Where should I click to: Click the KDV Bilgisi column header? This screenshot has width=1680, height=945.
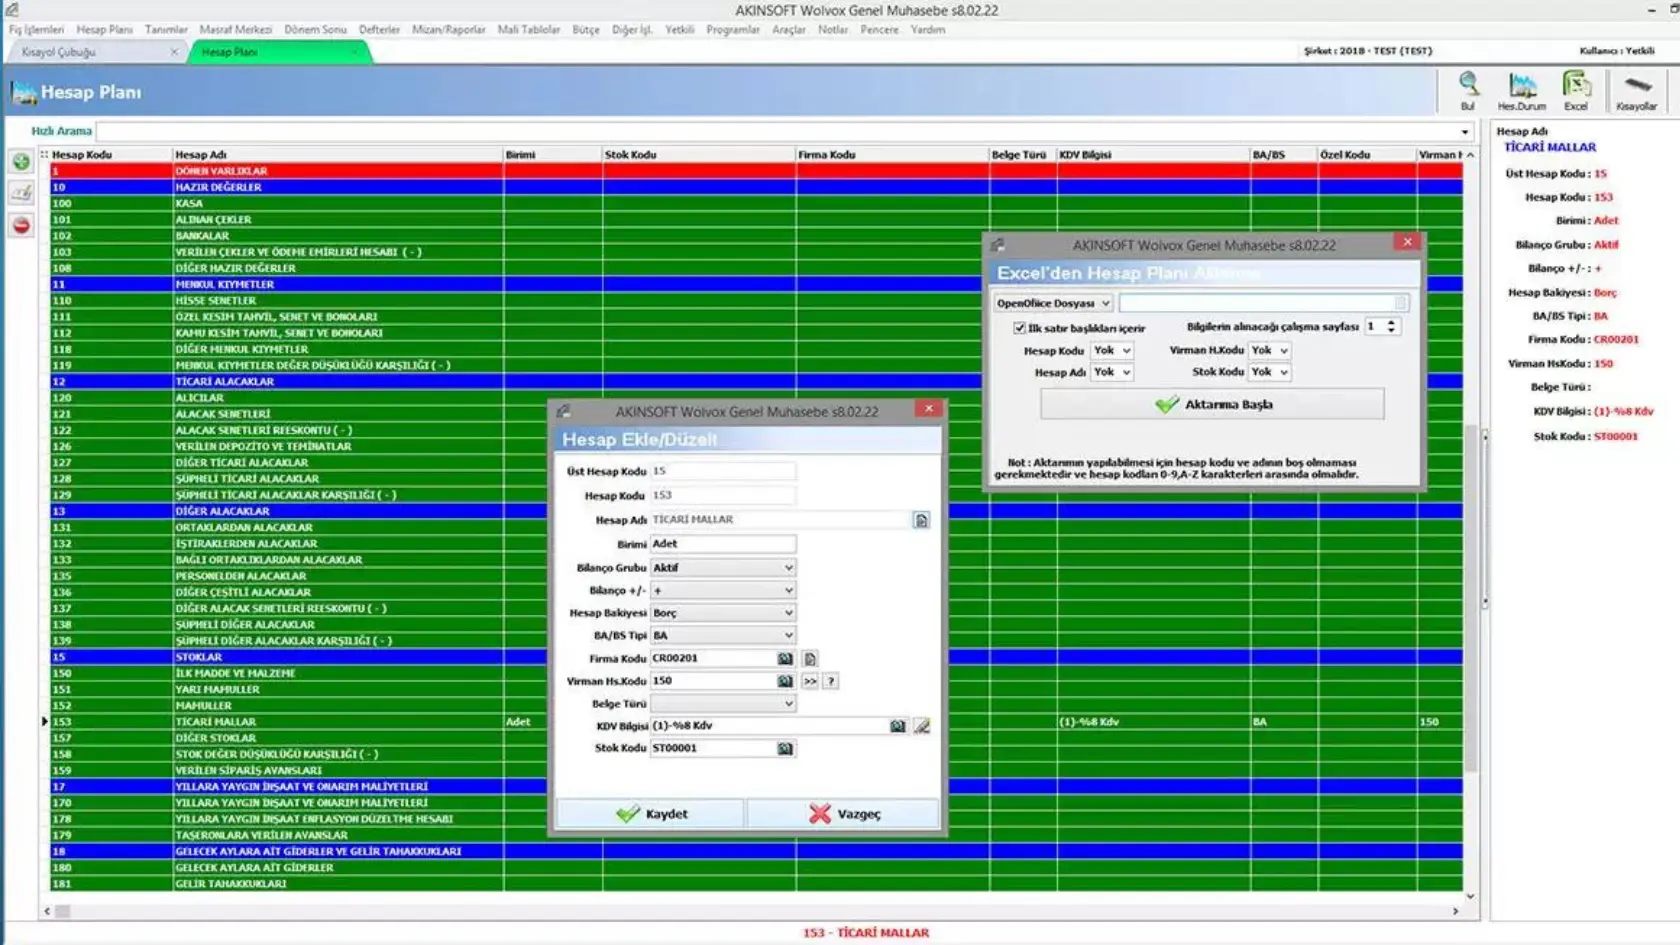1153,155
